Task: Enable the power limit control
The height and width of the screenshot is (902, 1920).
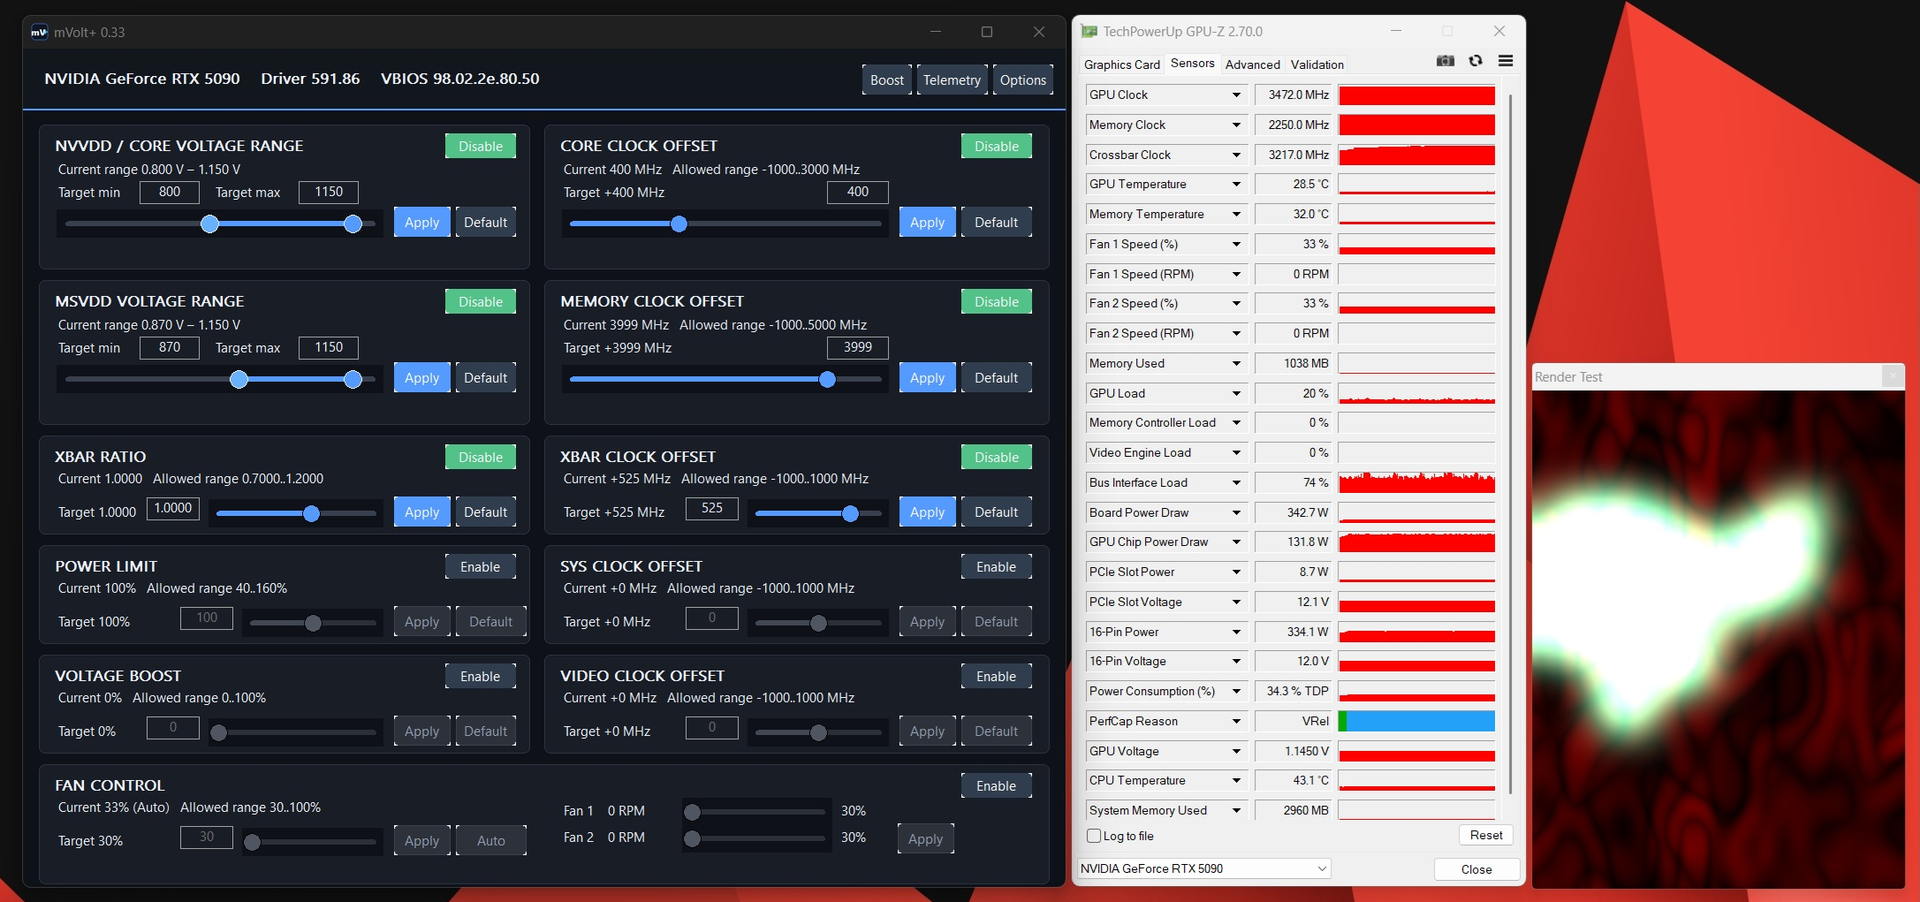Action: (x=481, y=567)
